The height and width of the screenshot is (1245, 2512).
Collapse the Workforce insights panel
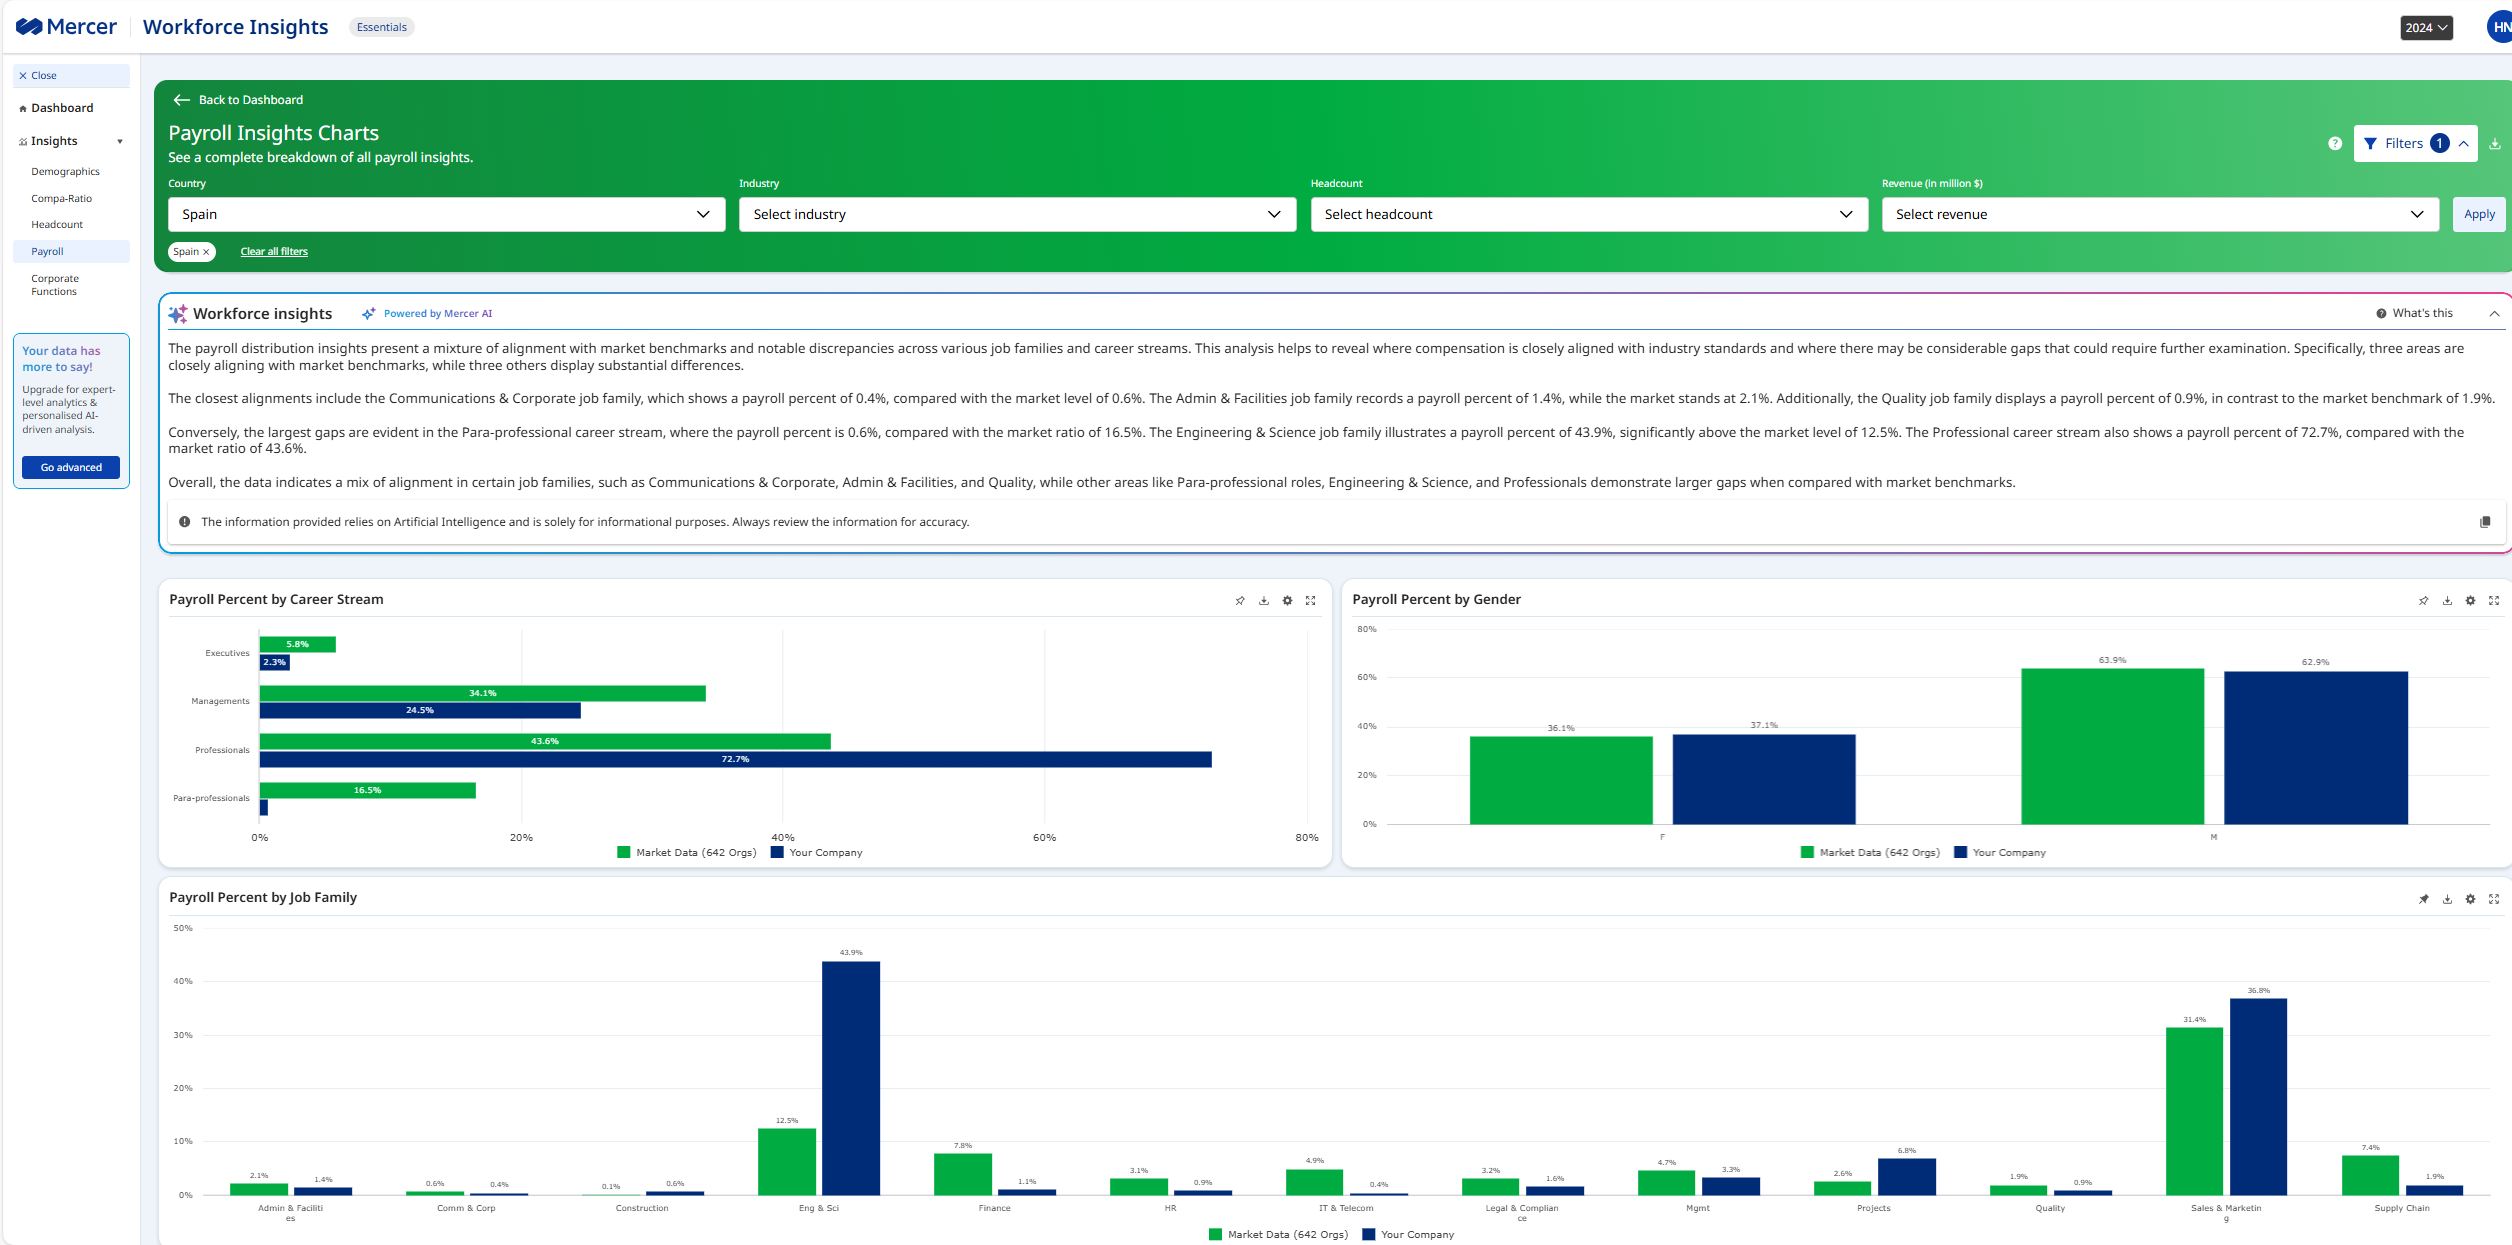(x=2495, y=314)
